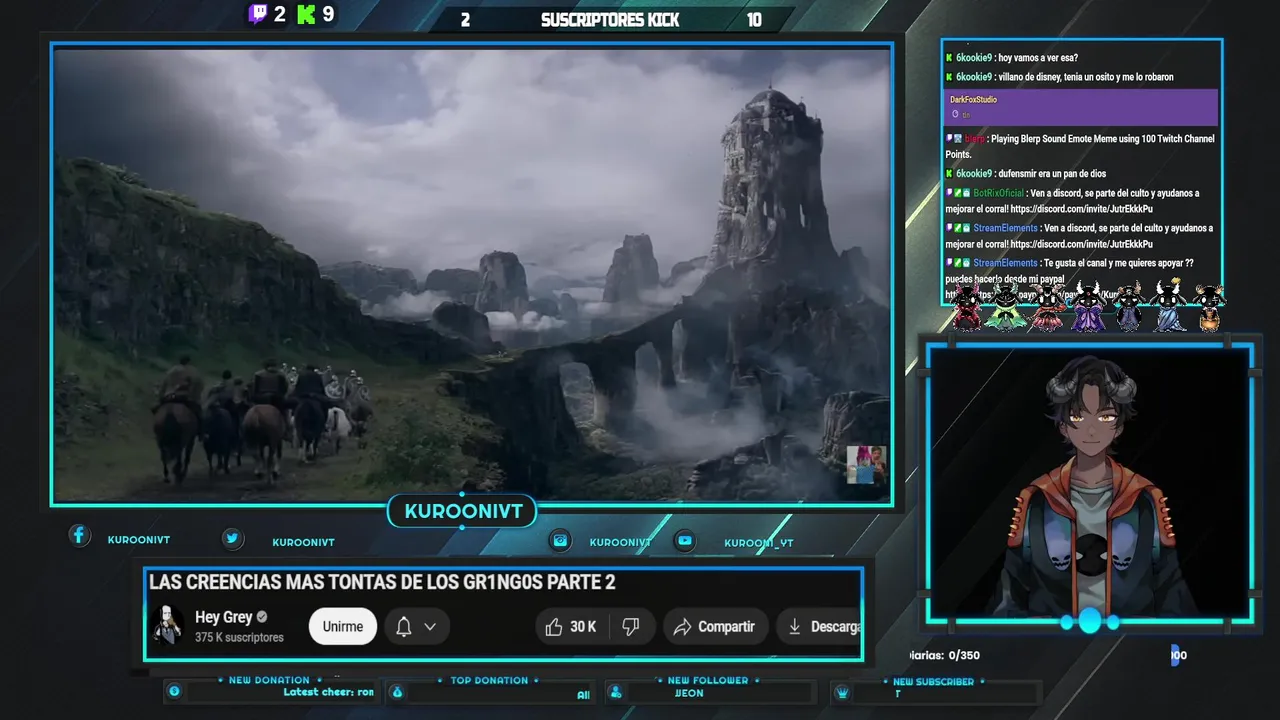
Task: Click the BotRixOficial username in chat
Action: point(998,193)
